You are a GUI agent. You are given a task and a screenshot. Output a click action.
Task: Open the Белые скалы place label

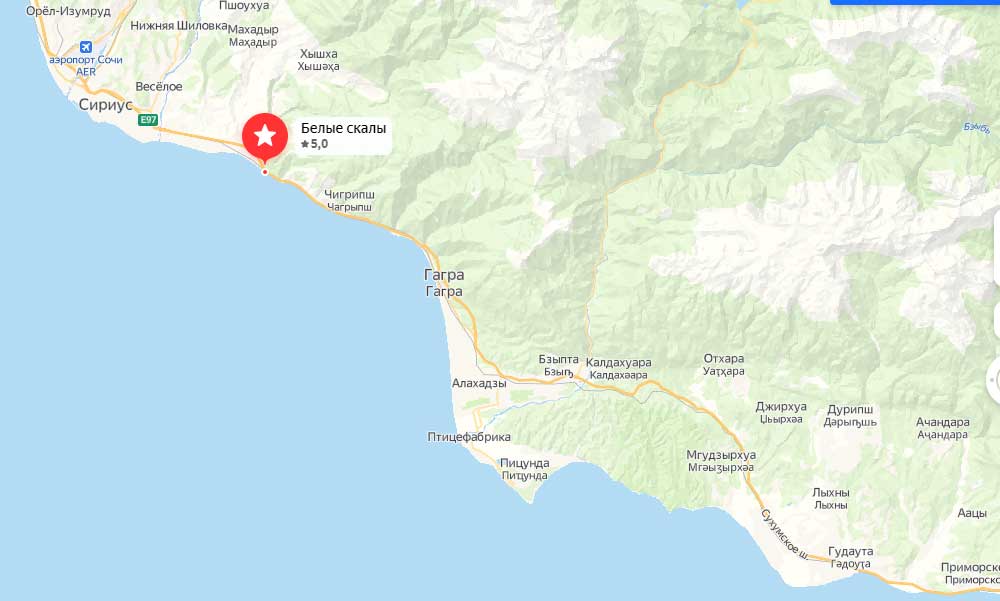343,128
